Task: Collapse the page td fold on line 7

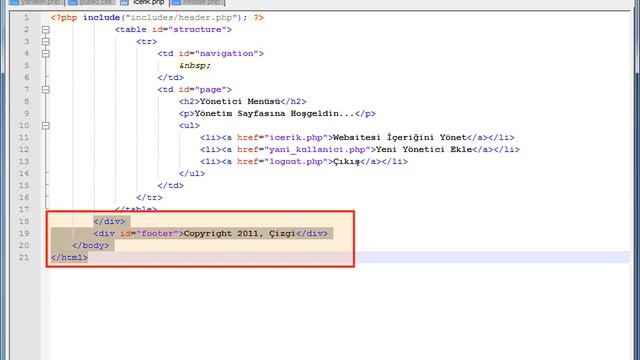Action: [x=46, y=89]
